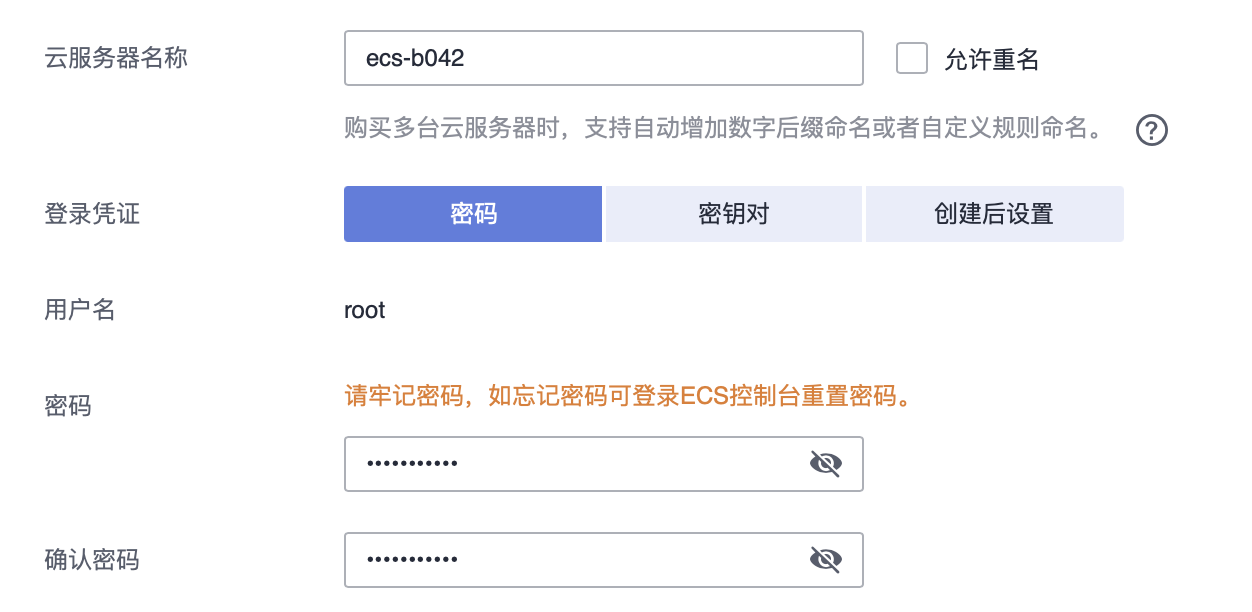The width and height of the screenshot is (1252, 612).
Task: Switch to the 密钥对 tab
Action: (x=733, y=214)
